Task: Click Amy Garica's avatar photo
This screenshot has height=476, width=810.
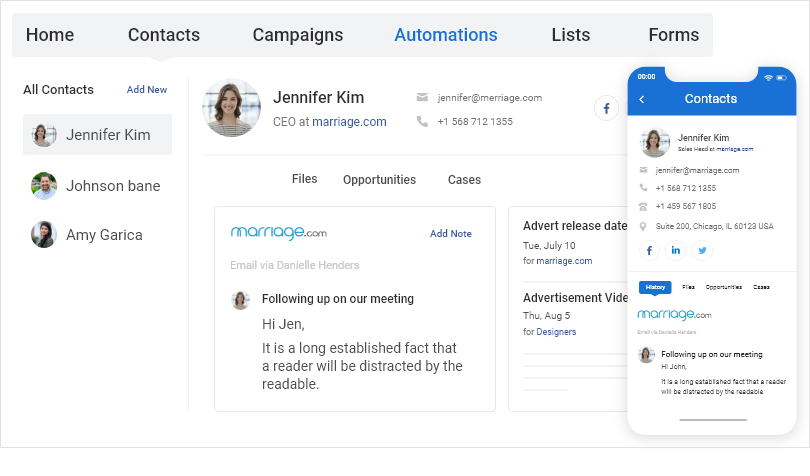Action: coord(44,235)
